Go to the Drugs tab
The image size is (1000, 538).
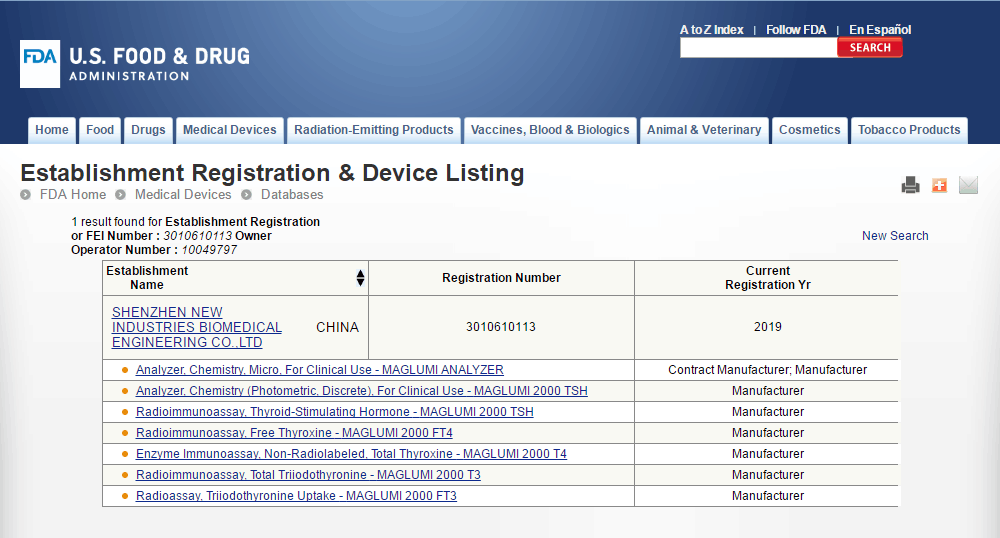click(148, 130)
